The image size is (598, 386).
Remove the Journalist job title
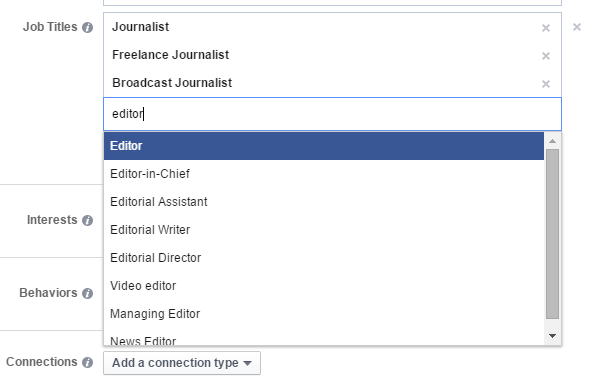[x=546, y=28]
